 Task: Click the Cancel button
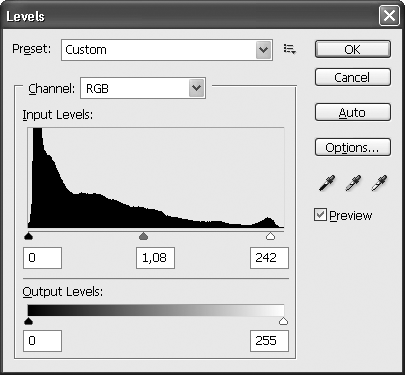(353, 77)
